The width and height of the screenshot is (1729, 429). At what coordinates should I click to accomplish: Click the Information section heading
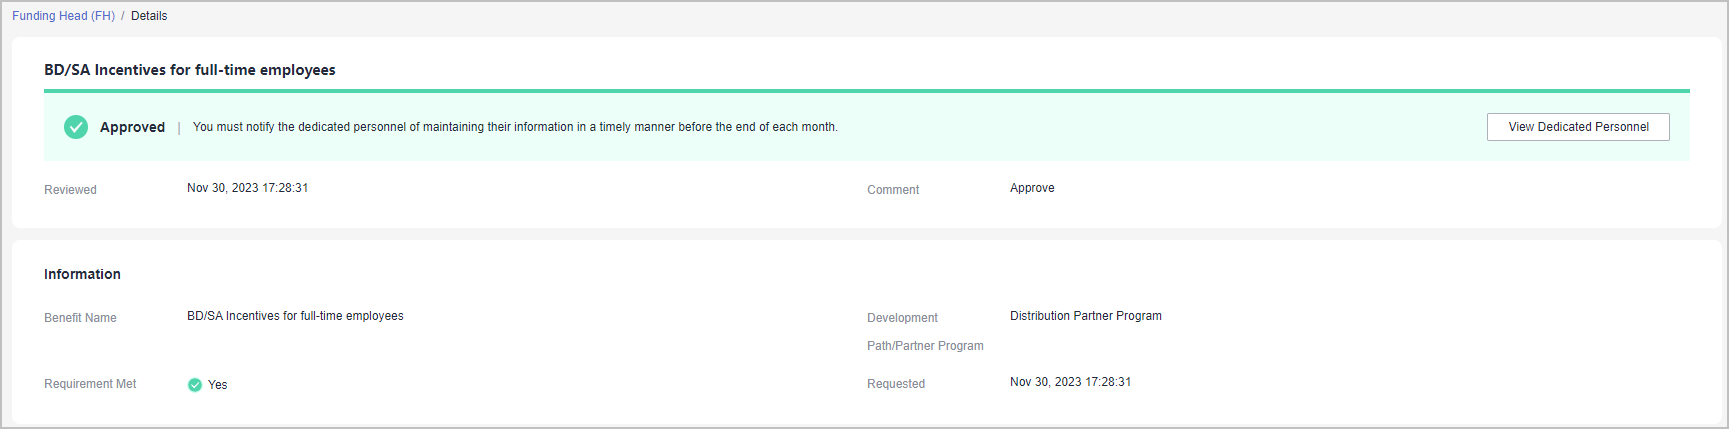82,274
